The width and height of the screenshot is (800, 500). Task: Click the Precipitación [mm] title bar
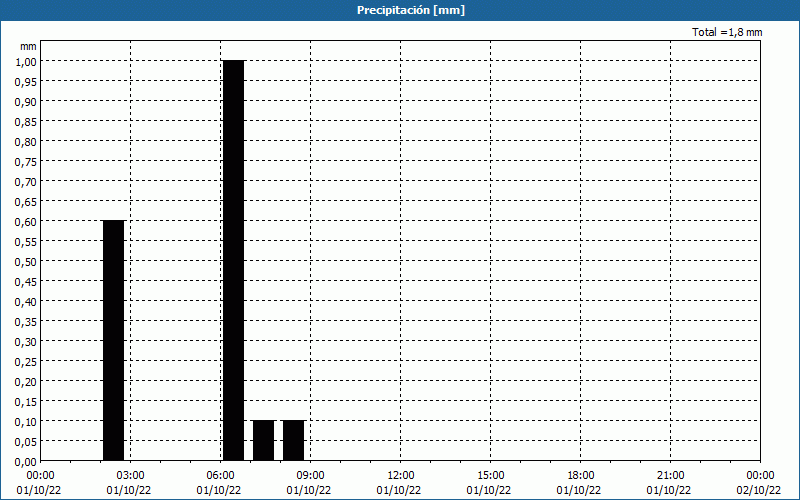(400, 10)
